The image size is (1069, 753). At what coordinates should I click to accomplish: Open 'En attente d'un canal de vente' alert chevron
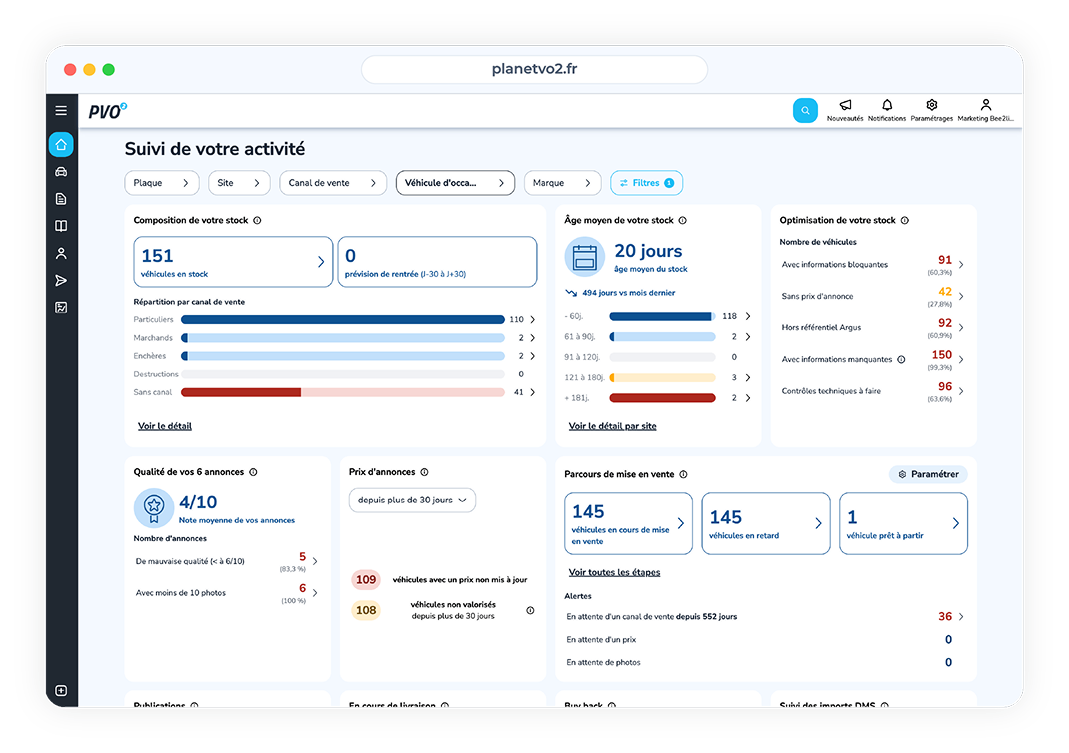pyautogui.click(x=961, y=617)
